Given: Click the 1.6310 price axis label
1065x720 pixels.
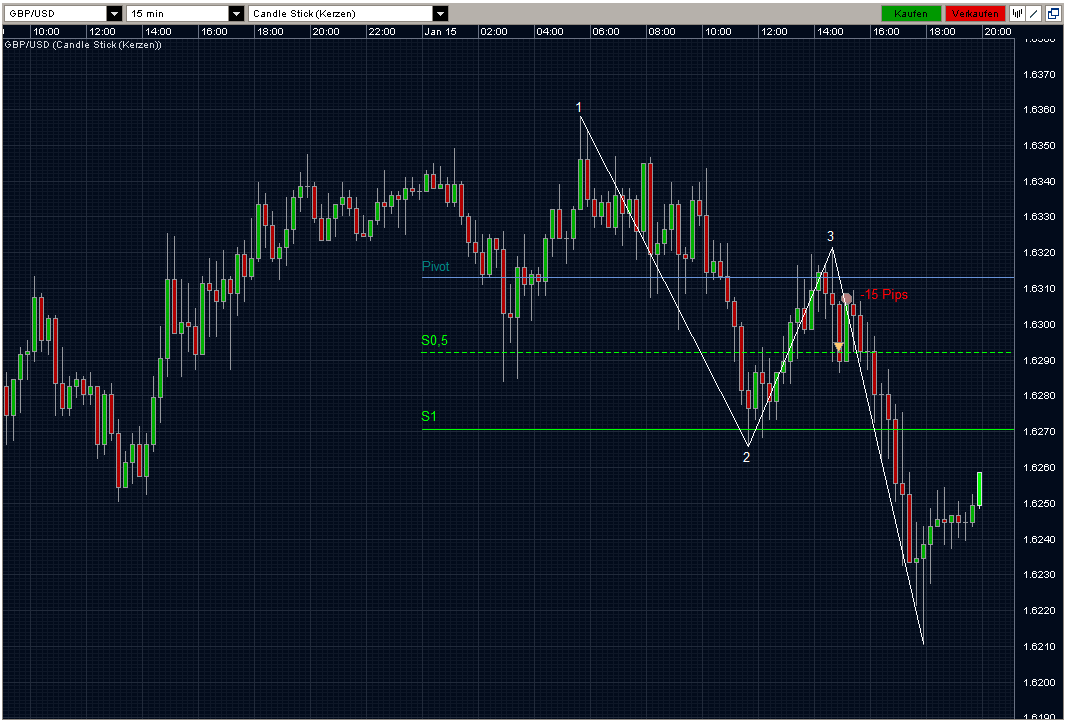Looking at the screenshot, I should click(1039, 289).
